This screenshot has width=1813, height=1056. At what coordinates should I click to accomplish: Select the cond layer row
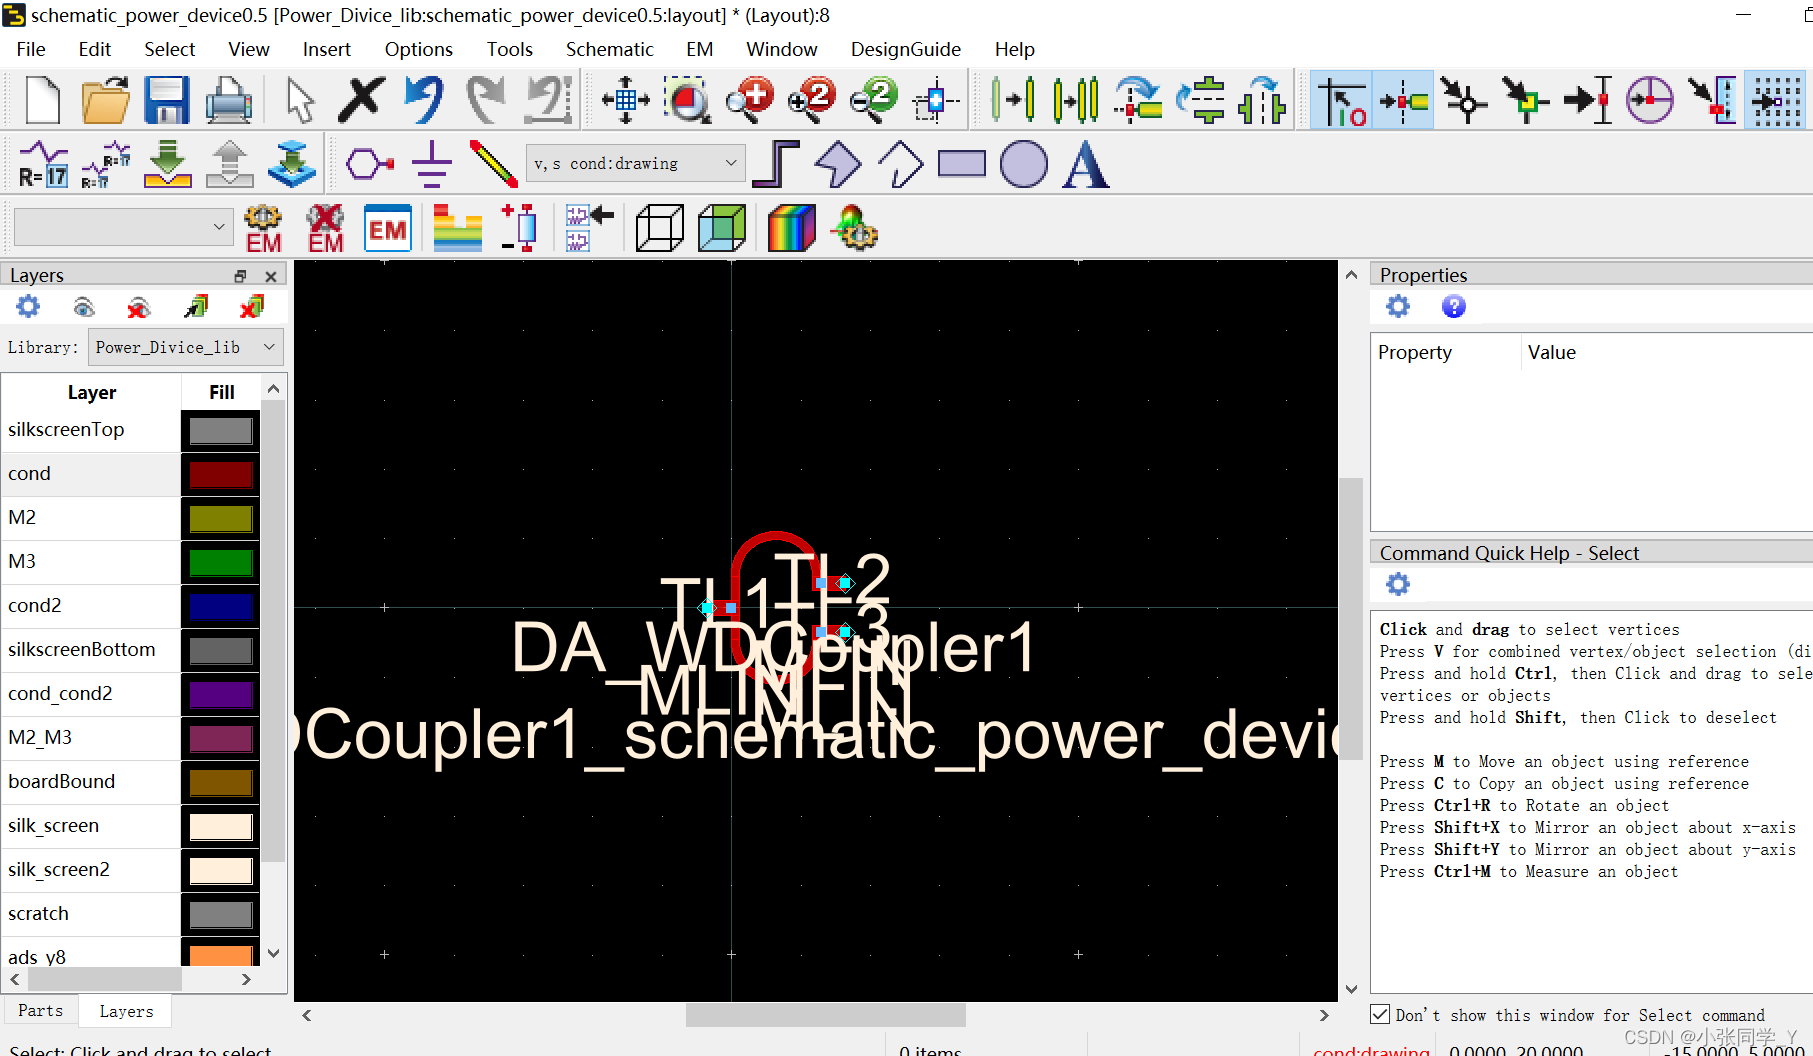click(90, 474)
